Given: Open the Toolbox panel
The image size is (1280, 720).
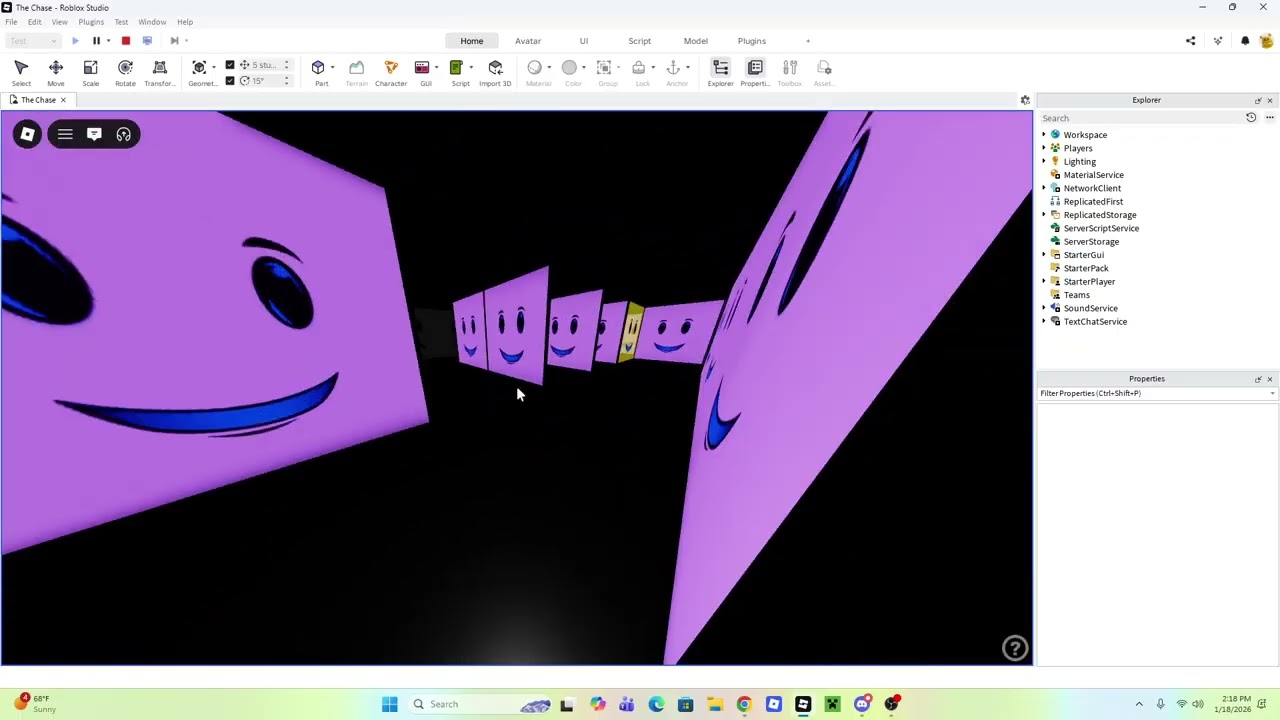Looking at the screenshot, I should pos(790,72).
